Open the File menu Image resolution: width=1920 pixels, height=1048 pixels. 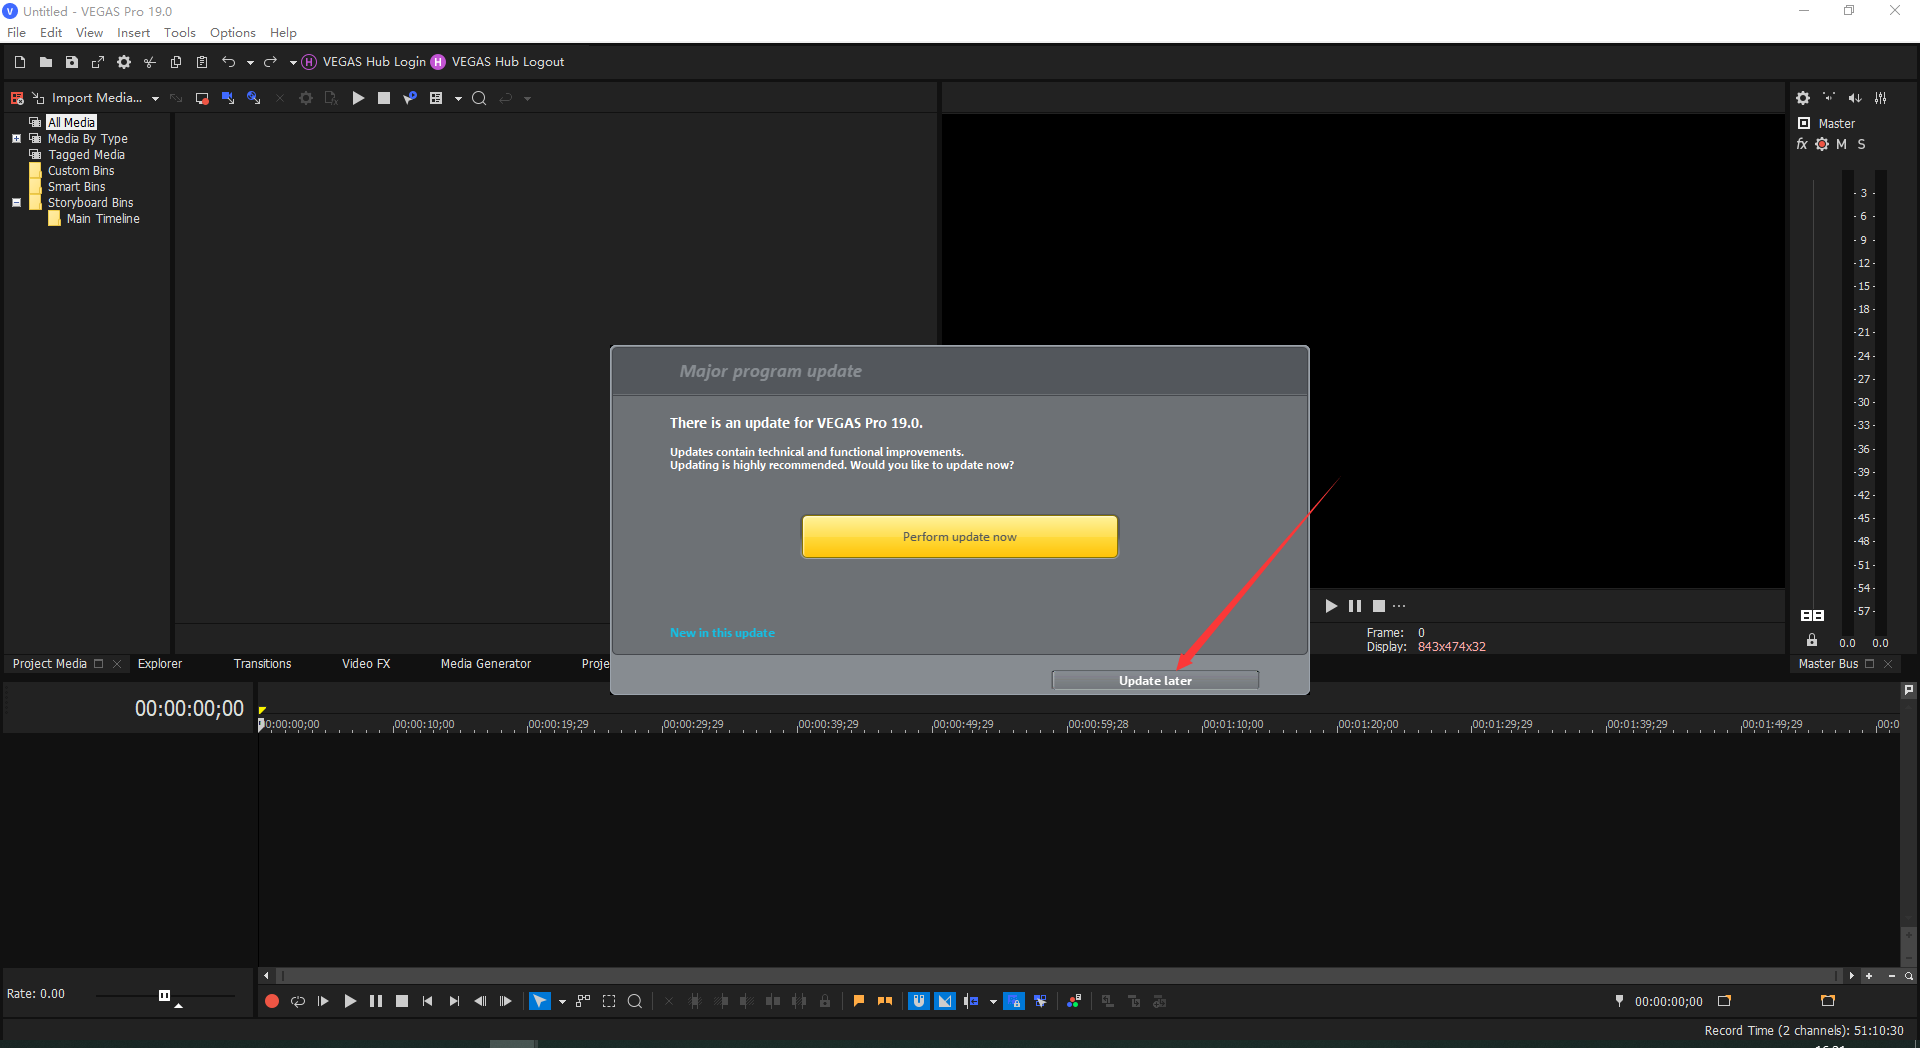click(17, 33)
